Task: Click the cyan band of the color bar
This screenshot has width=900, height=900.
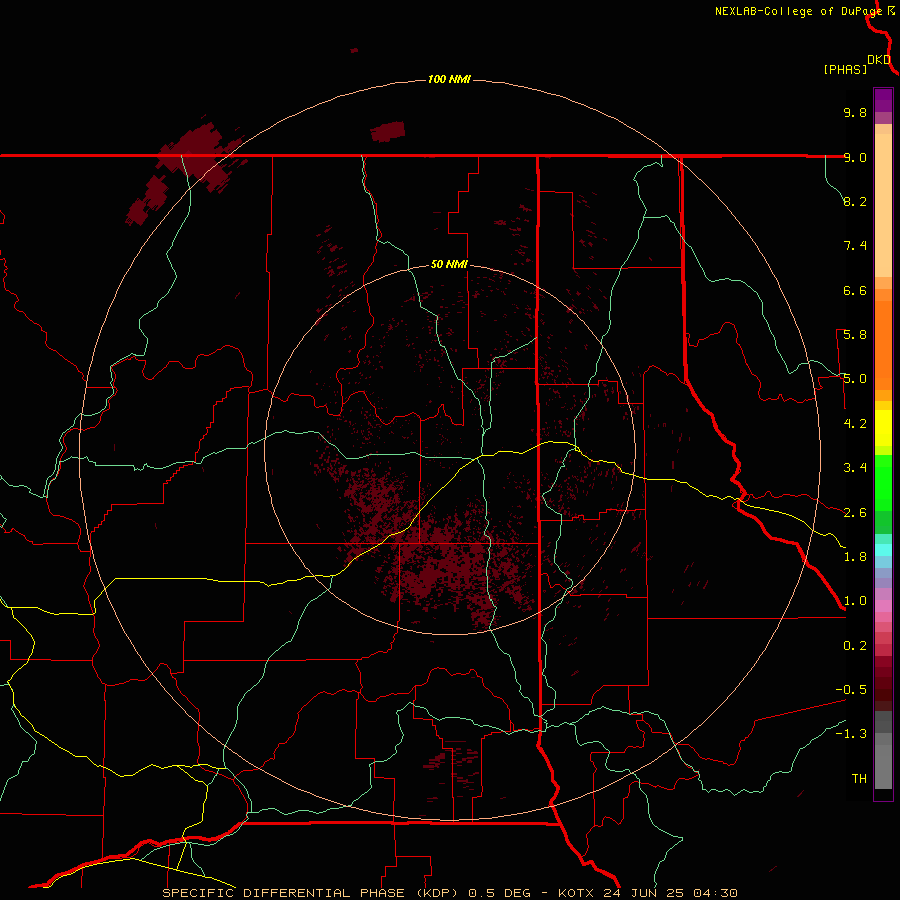Action: 883,550
